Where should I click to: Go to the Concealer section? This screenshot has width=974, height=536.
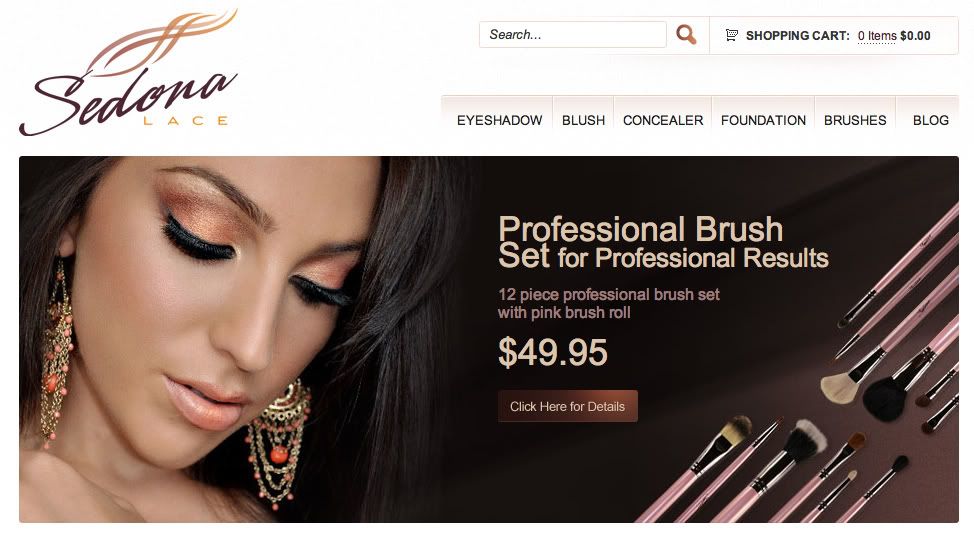pyautogui.click(x=663, y=120)
